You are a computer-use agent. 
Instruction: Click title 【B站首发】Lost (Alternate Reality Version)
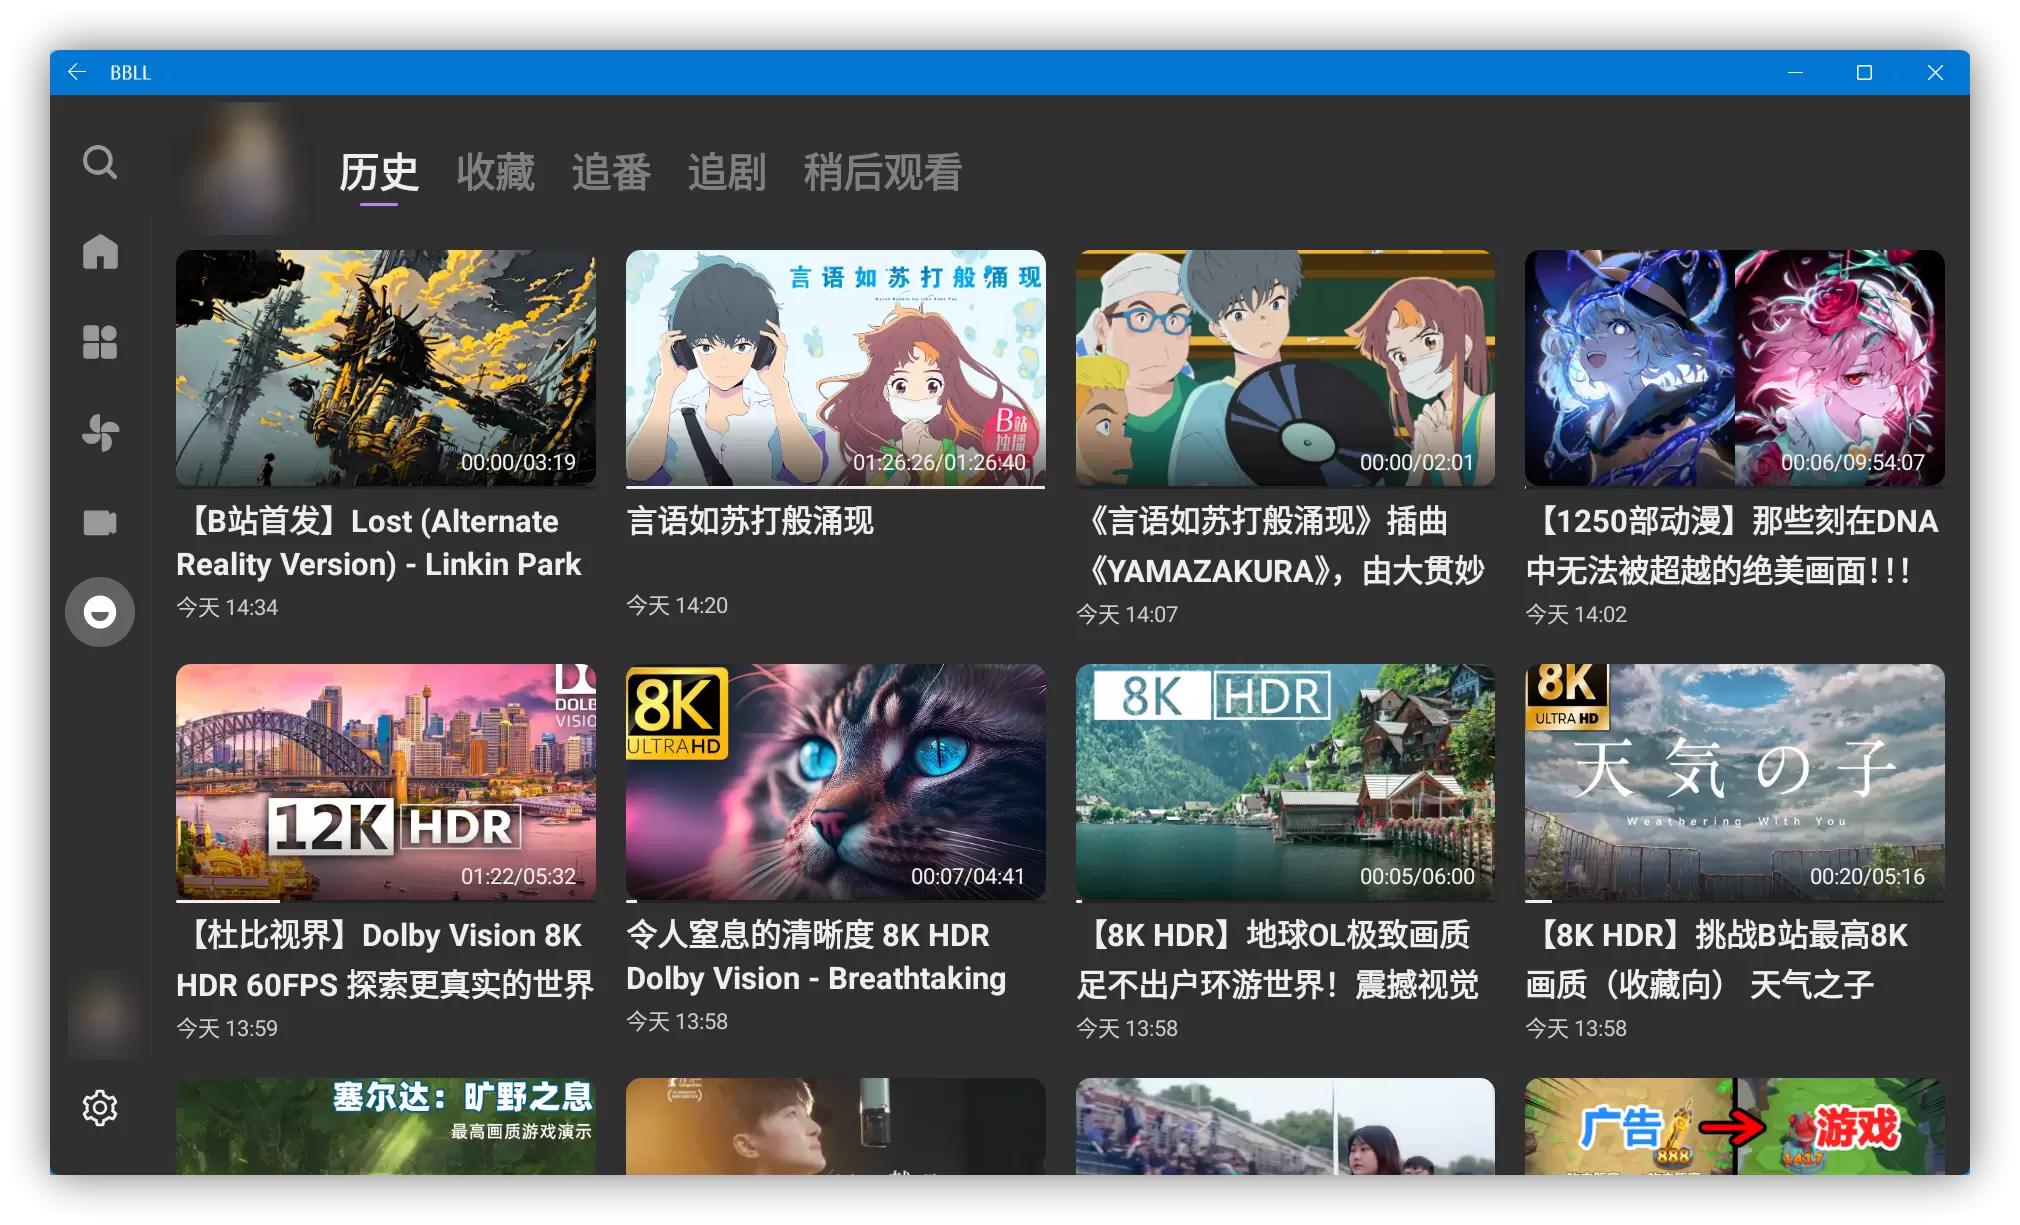coord(379,543)
